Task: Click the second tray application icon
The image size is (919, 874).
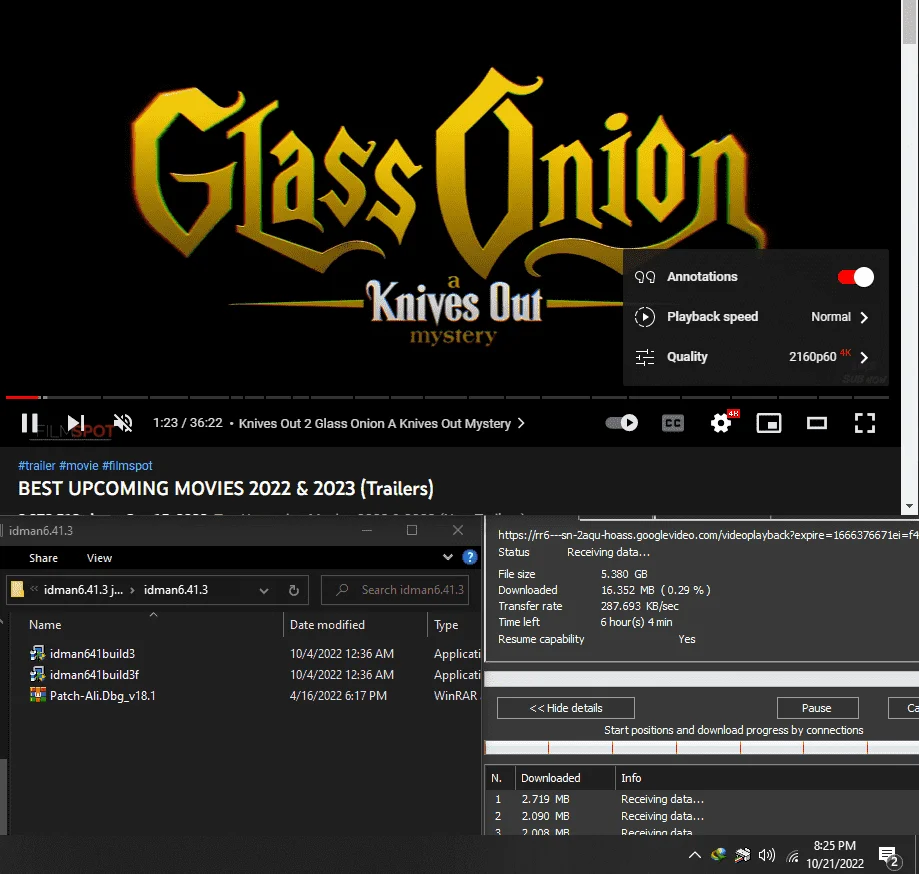Action: [743, 855]
